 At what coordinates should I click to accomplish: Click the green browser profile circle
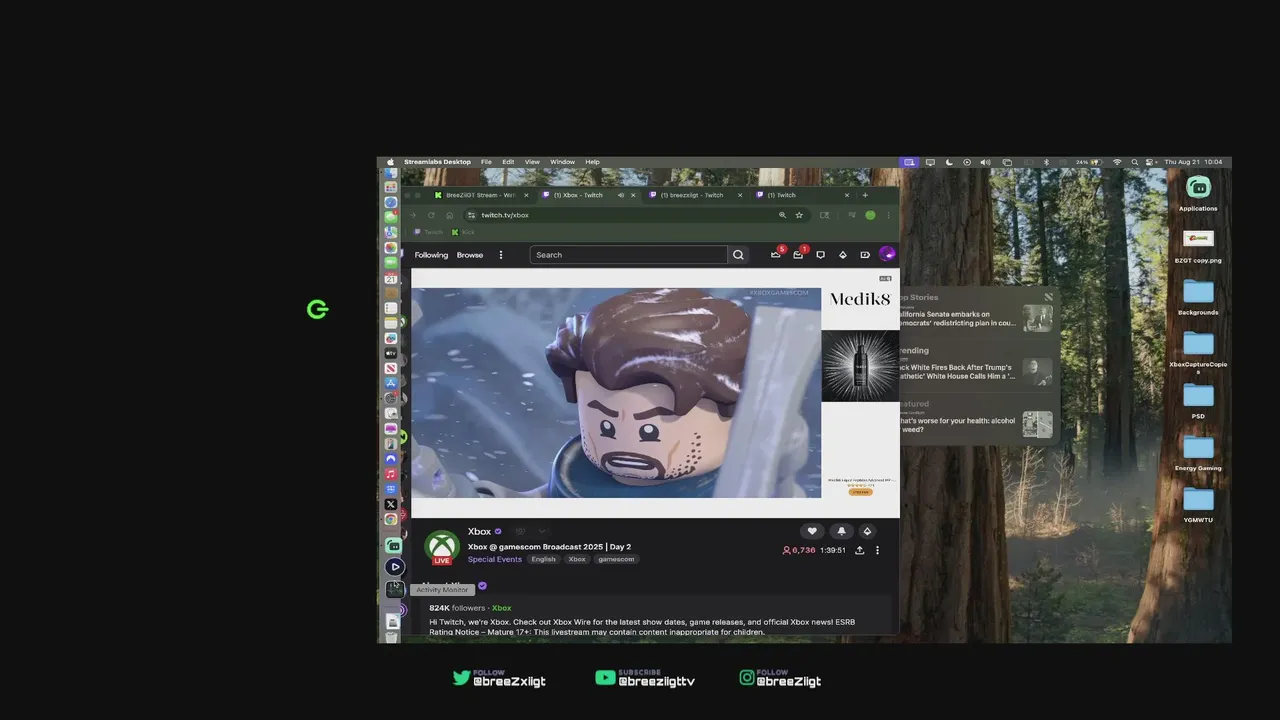(870, 215)
